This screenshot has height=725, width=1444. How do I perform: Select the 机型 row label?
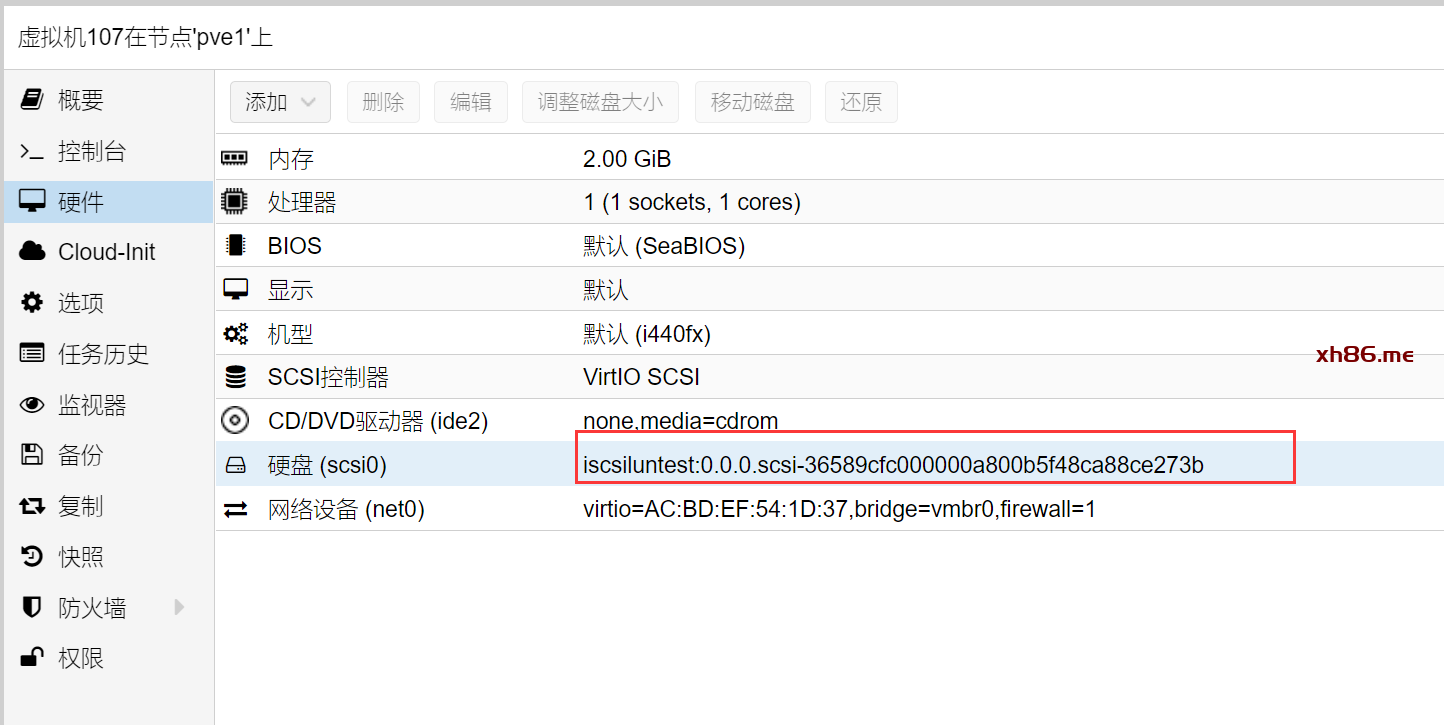click(x=291, y=334)
